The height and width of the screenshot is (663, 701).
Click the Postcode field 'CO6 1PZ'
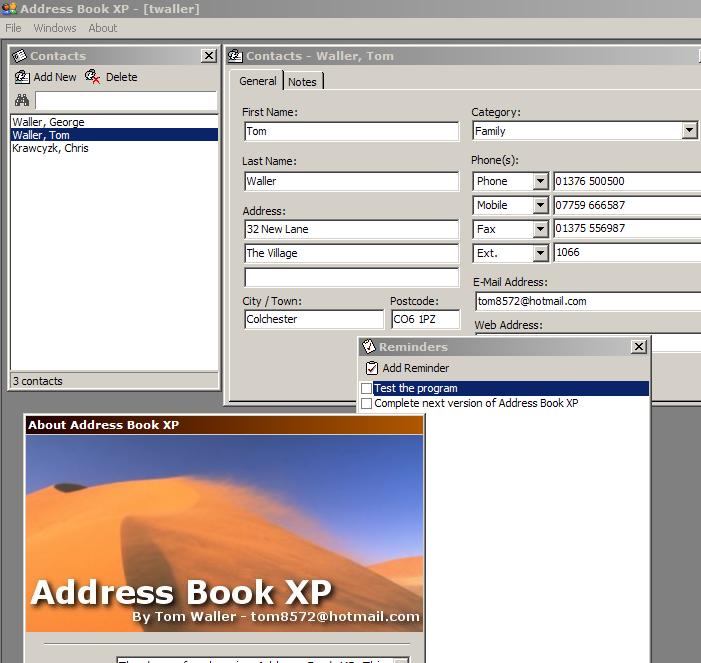coord(426,319)
